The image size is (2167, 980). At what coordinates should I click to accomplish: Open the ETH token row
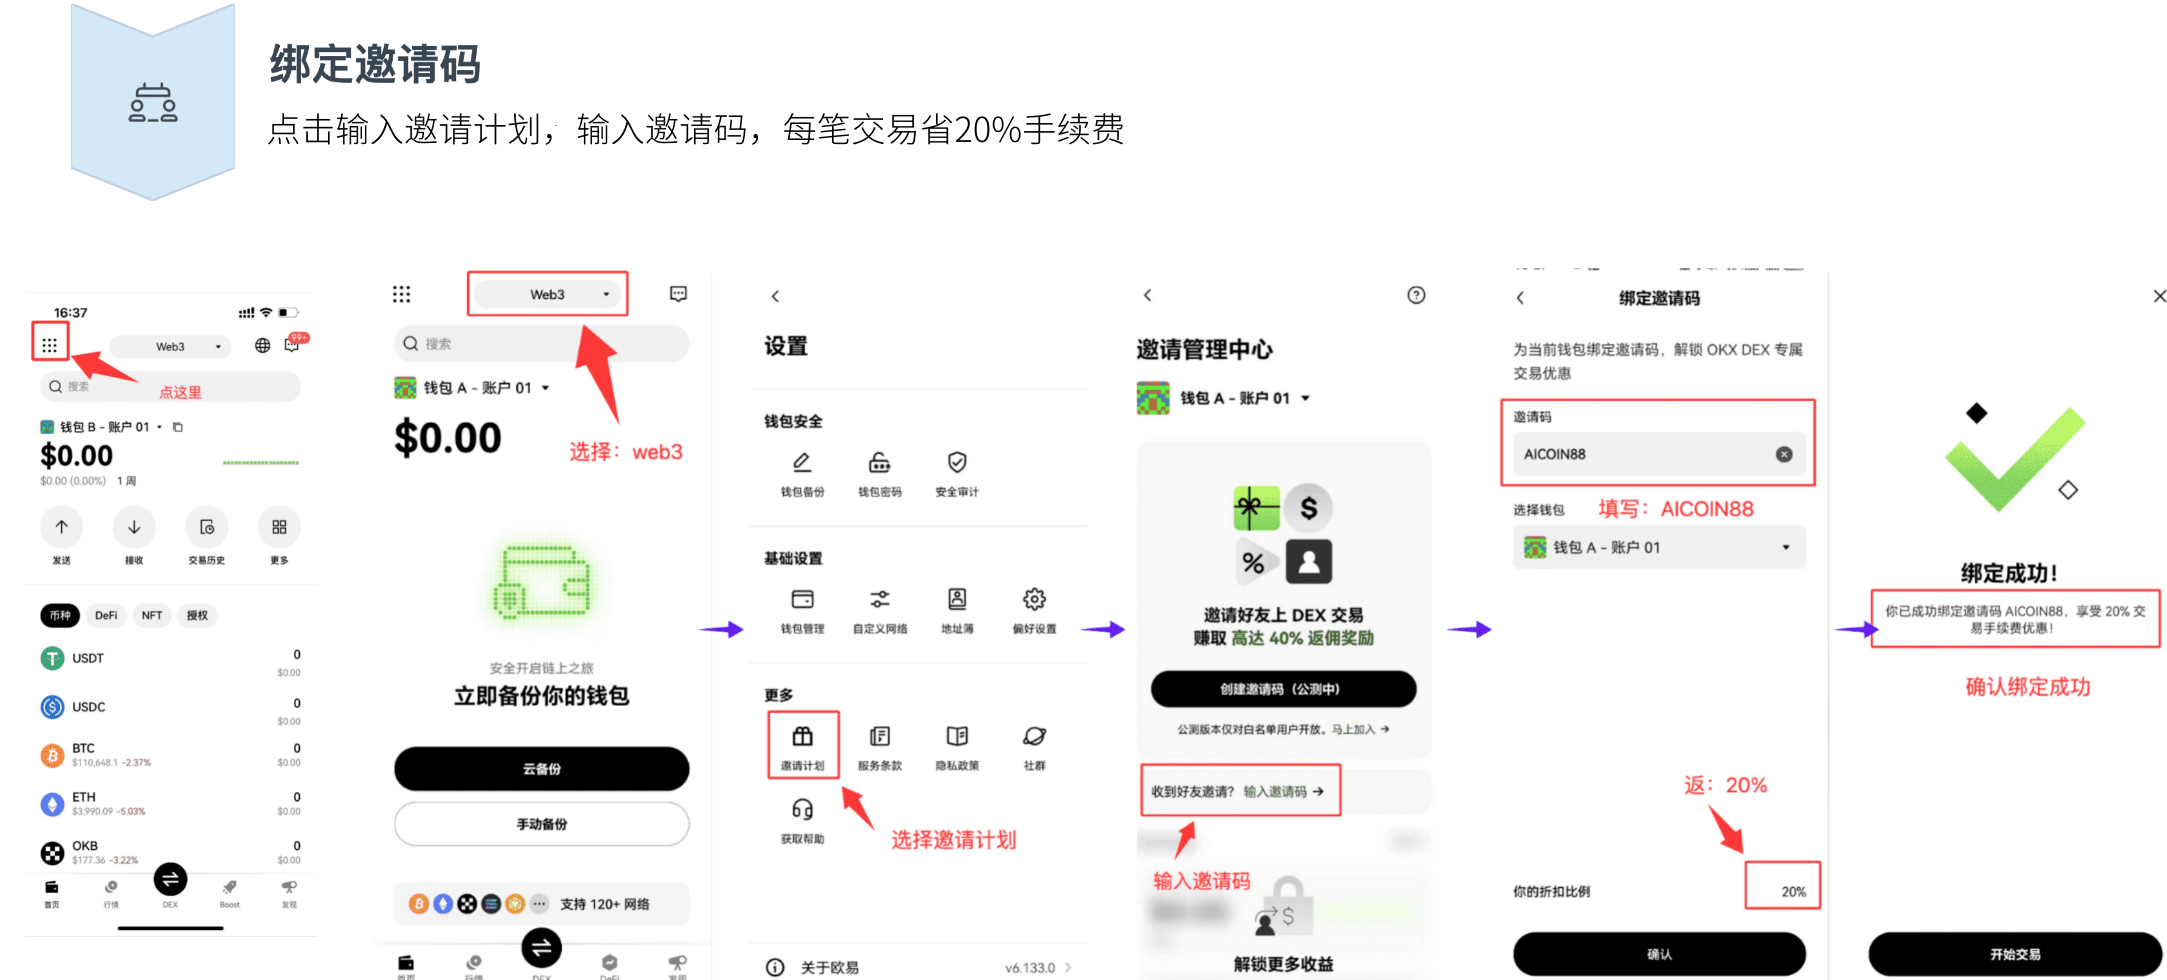click(x=170, y=804)
